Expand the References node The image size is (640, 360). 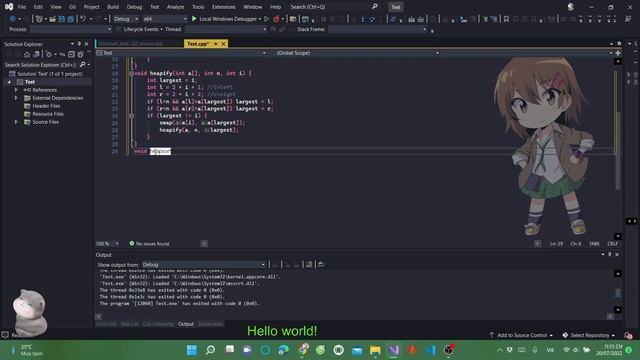[x=16, y=90]
